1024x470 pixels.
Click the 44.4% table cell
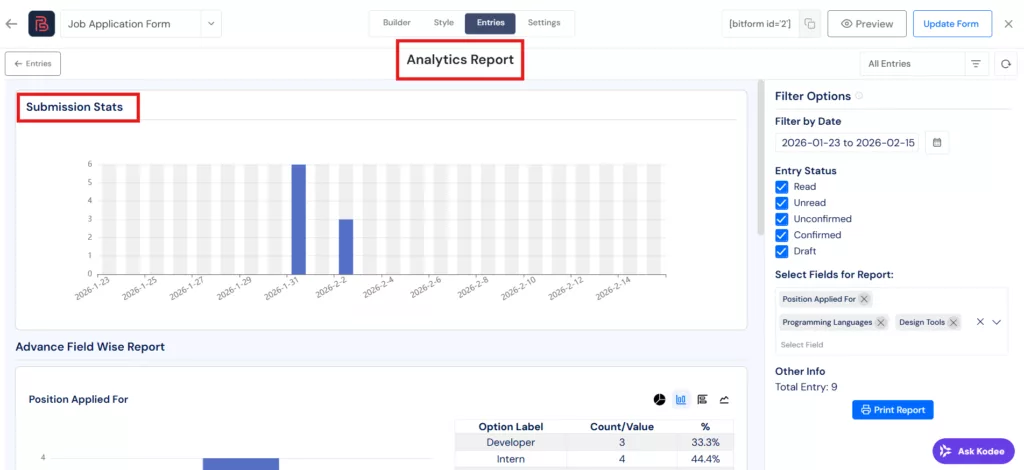705,459
